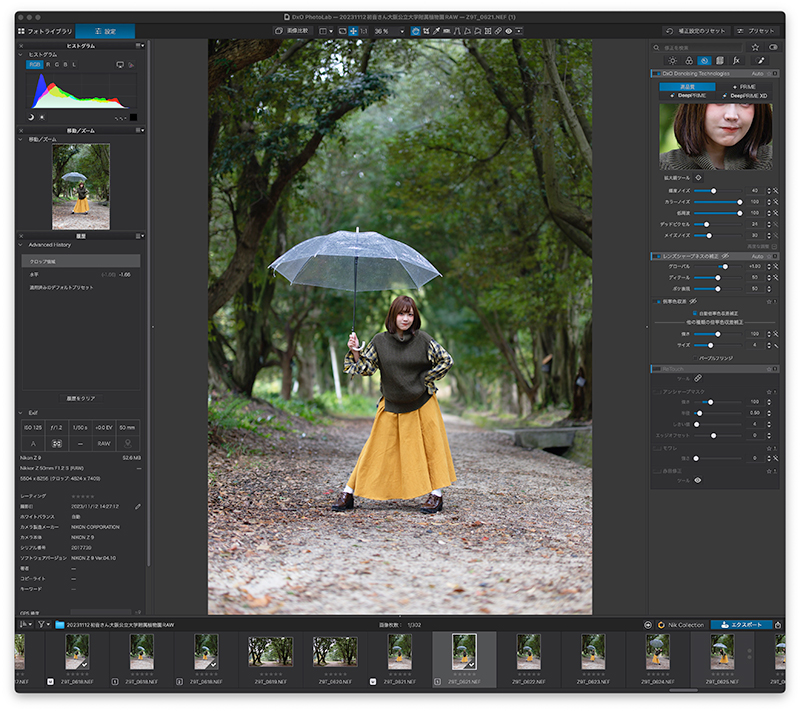Activate the crop tool in the toolbar
The height and width of the screenshot is (711, 800).
point(426,31)
